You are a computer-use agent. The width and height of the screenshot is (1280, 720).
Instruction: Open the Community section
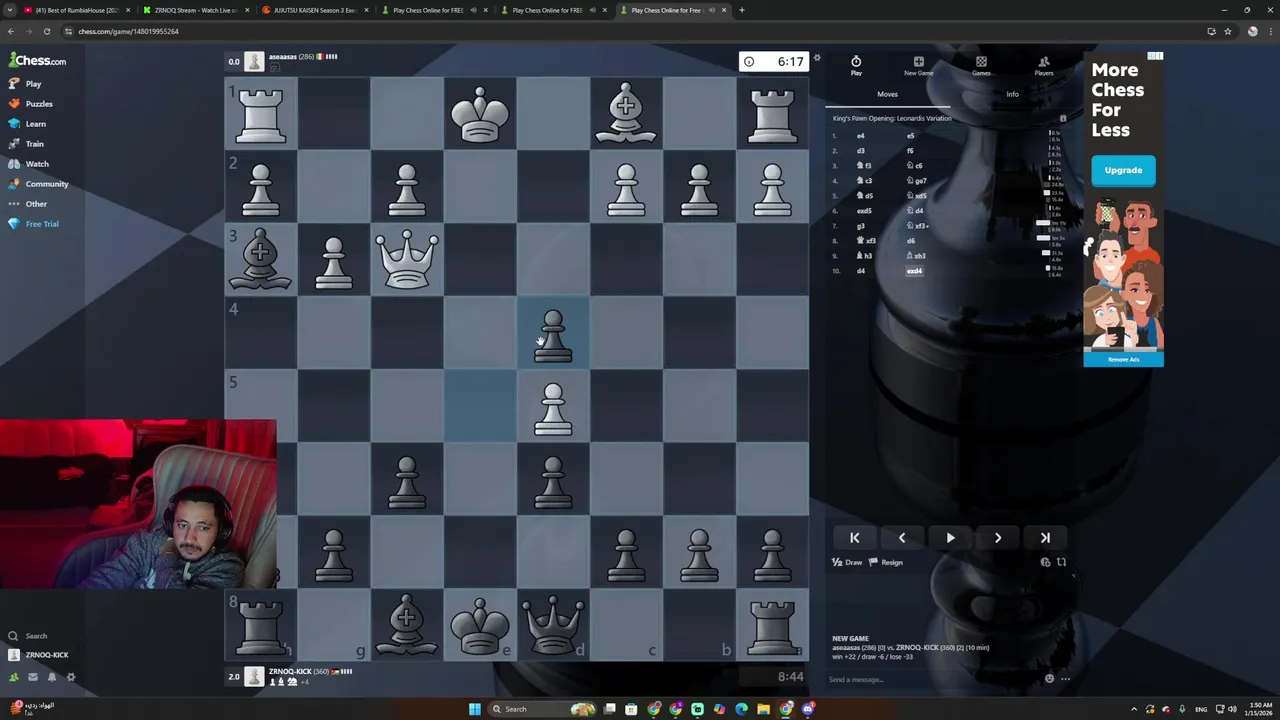(x=38, y=184)
